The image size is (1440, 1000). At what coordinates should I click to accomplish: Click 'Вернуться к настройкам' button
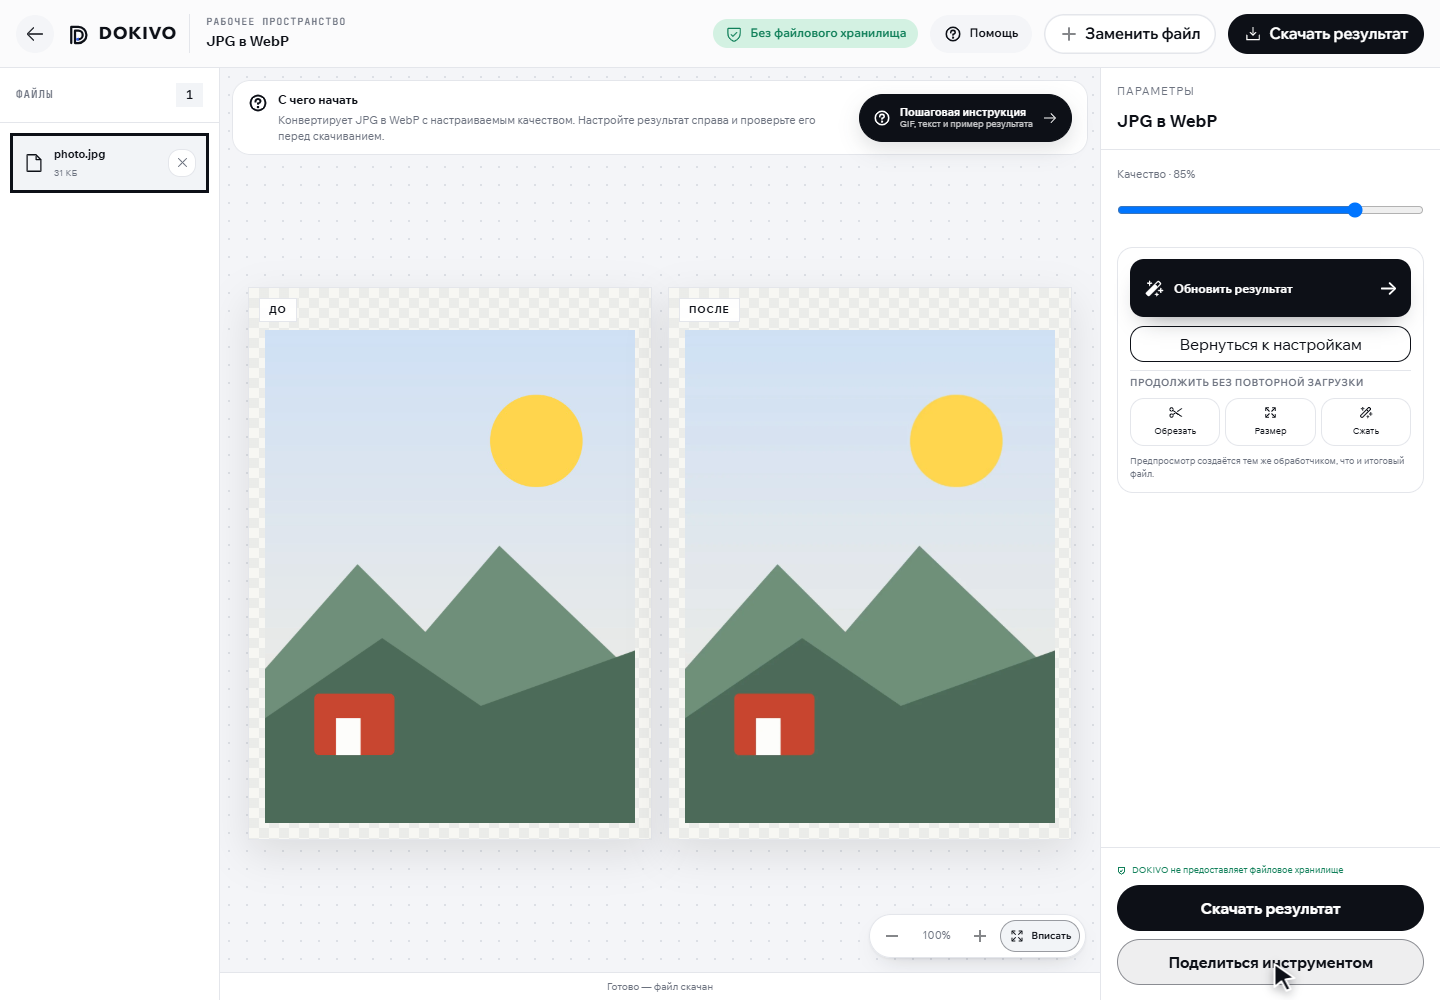(1270, 344)
